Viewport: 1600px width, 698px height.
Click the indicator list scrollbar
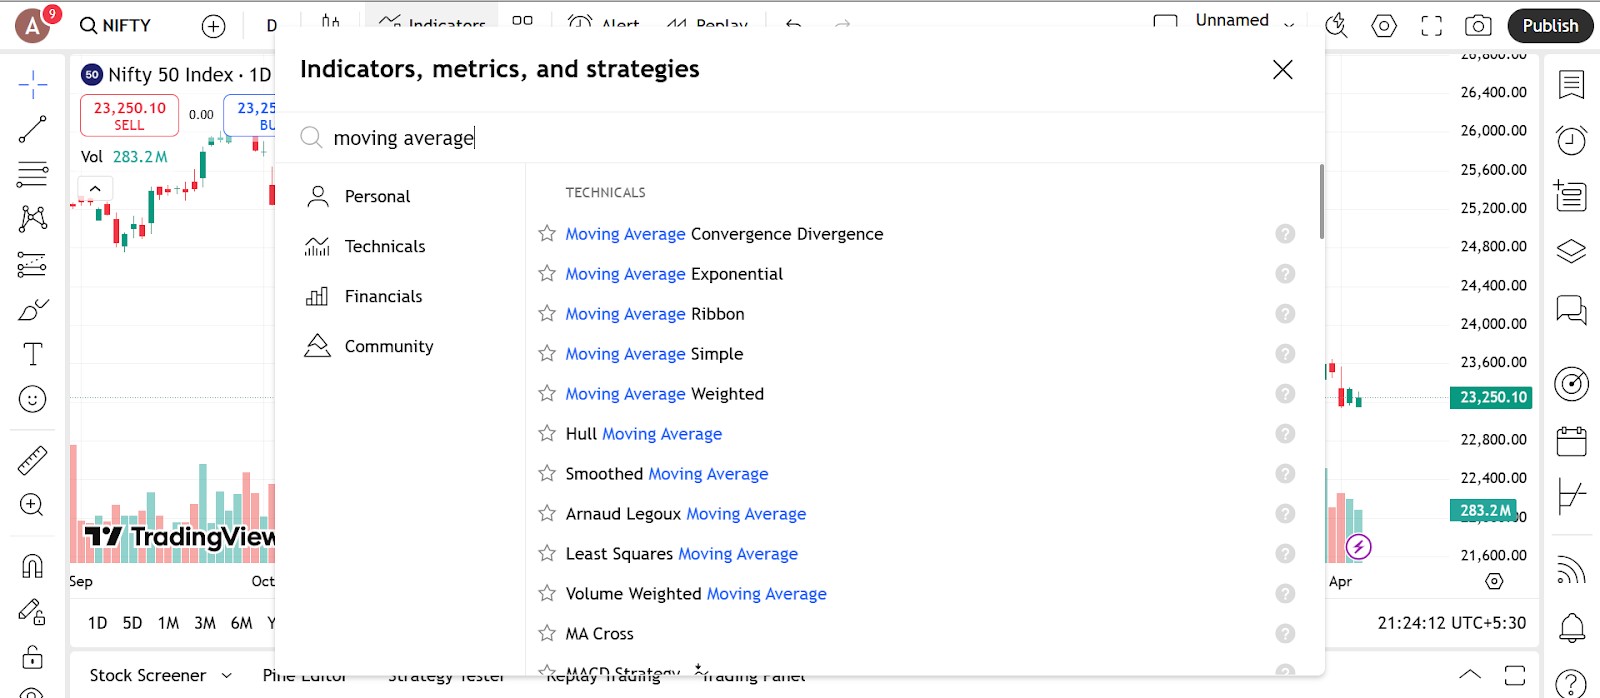tap(1321, 202)
